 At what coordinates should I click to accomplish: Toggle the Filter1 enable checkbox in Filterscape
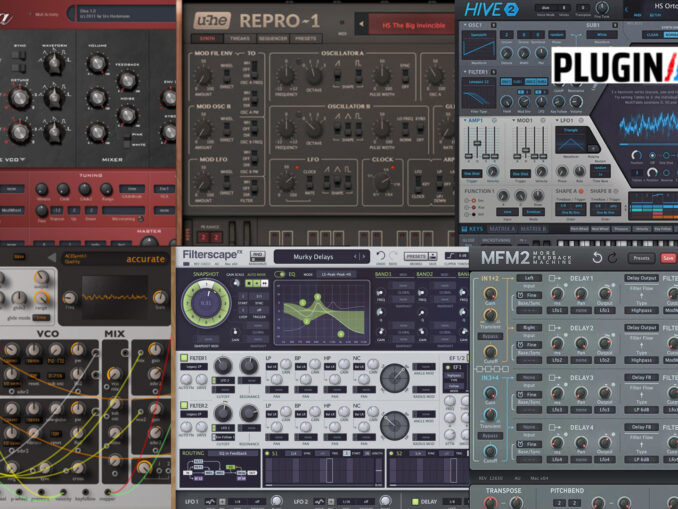pos(184,358)
